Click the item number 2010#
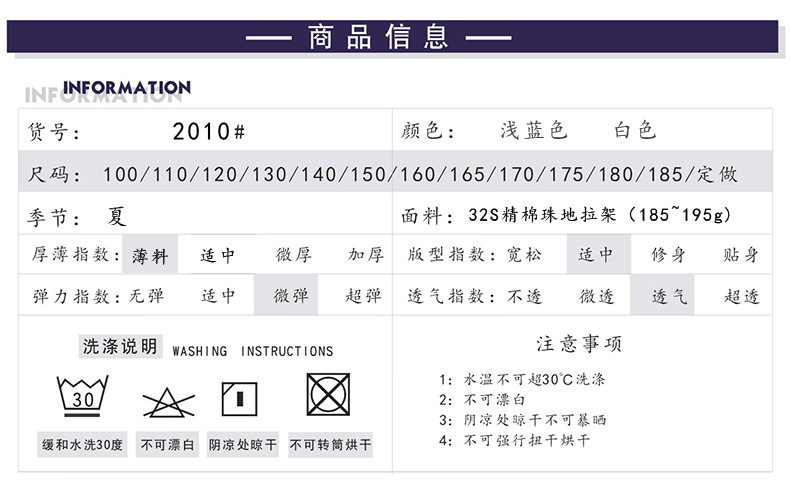The width and height of the screenshot is (790, 488). [x=209, y=131]
